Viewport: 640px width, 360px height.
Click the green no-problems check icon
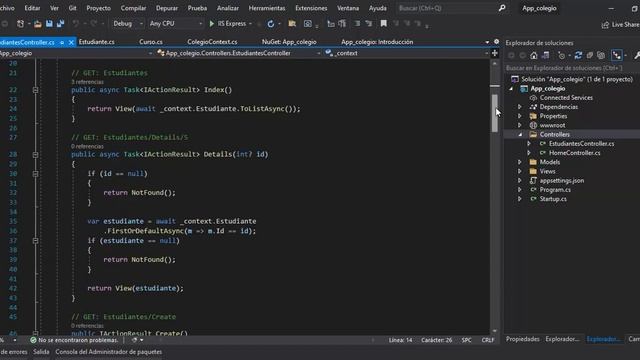click(33, 340)
